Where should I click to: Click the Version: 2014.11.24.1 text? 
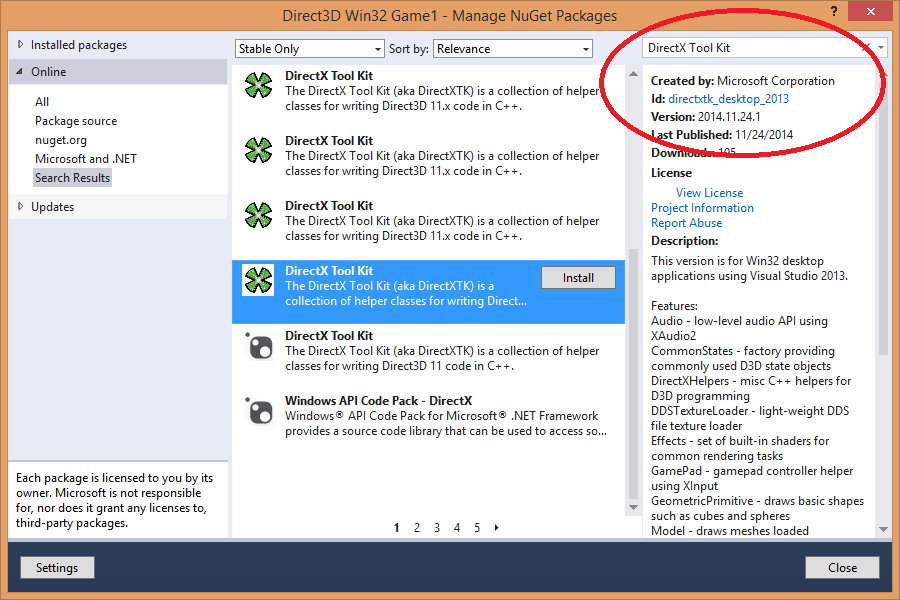pos(705,117)
